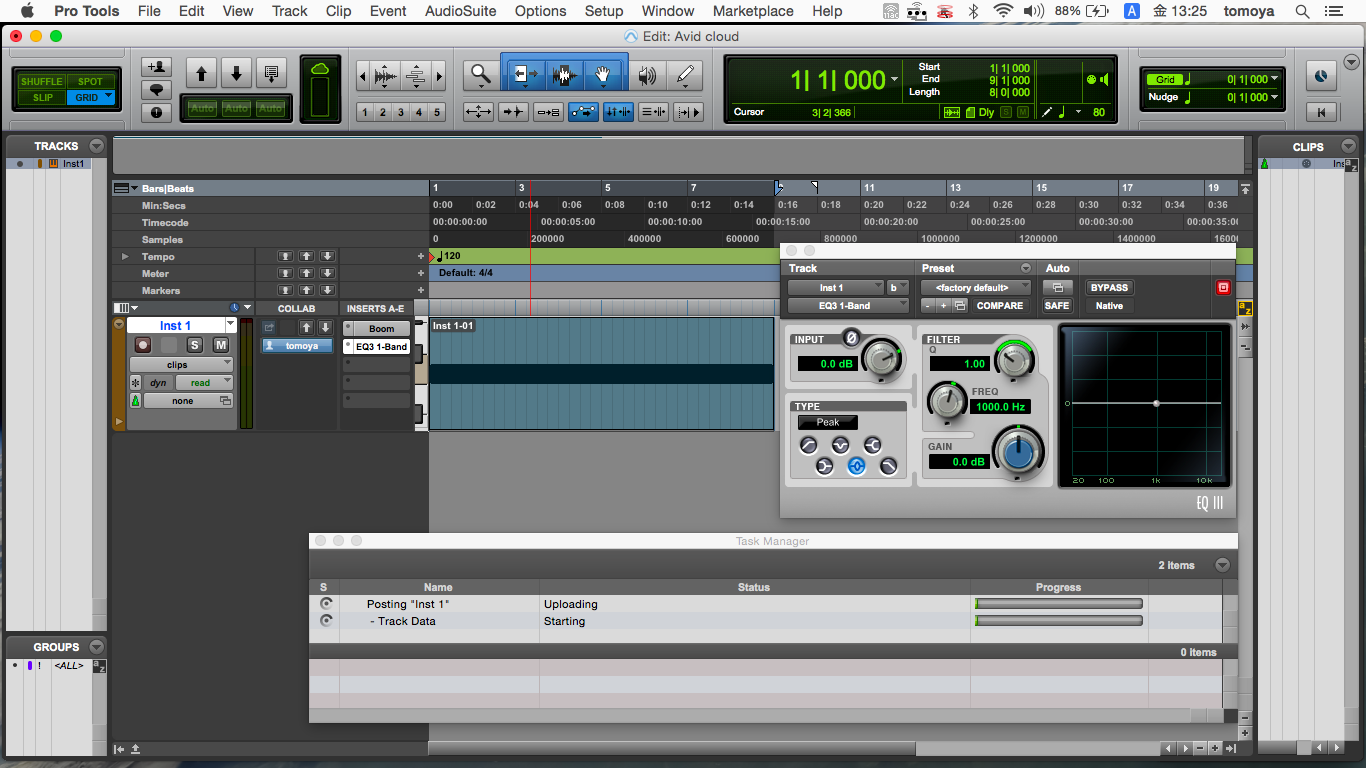Open the EQ3 1-Band plug-in selector
Screen dimensions: 1366x768
848,306
